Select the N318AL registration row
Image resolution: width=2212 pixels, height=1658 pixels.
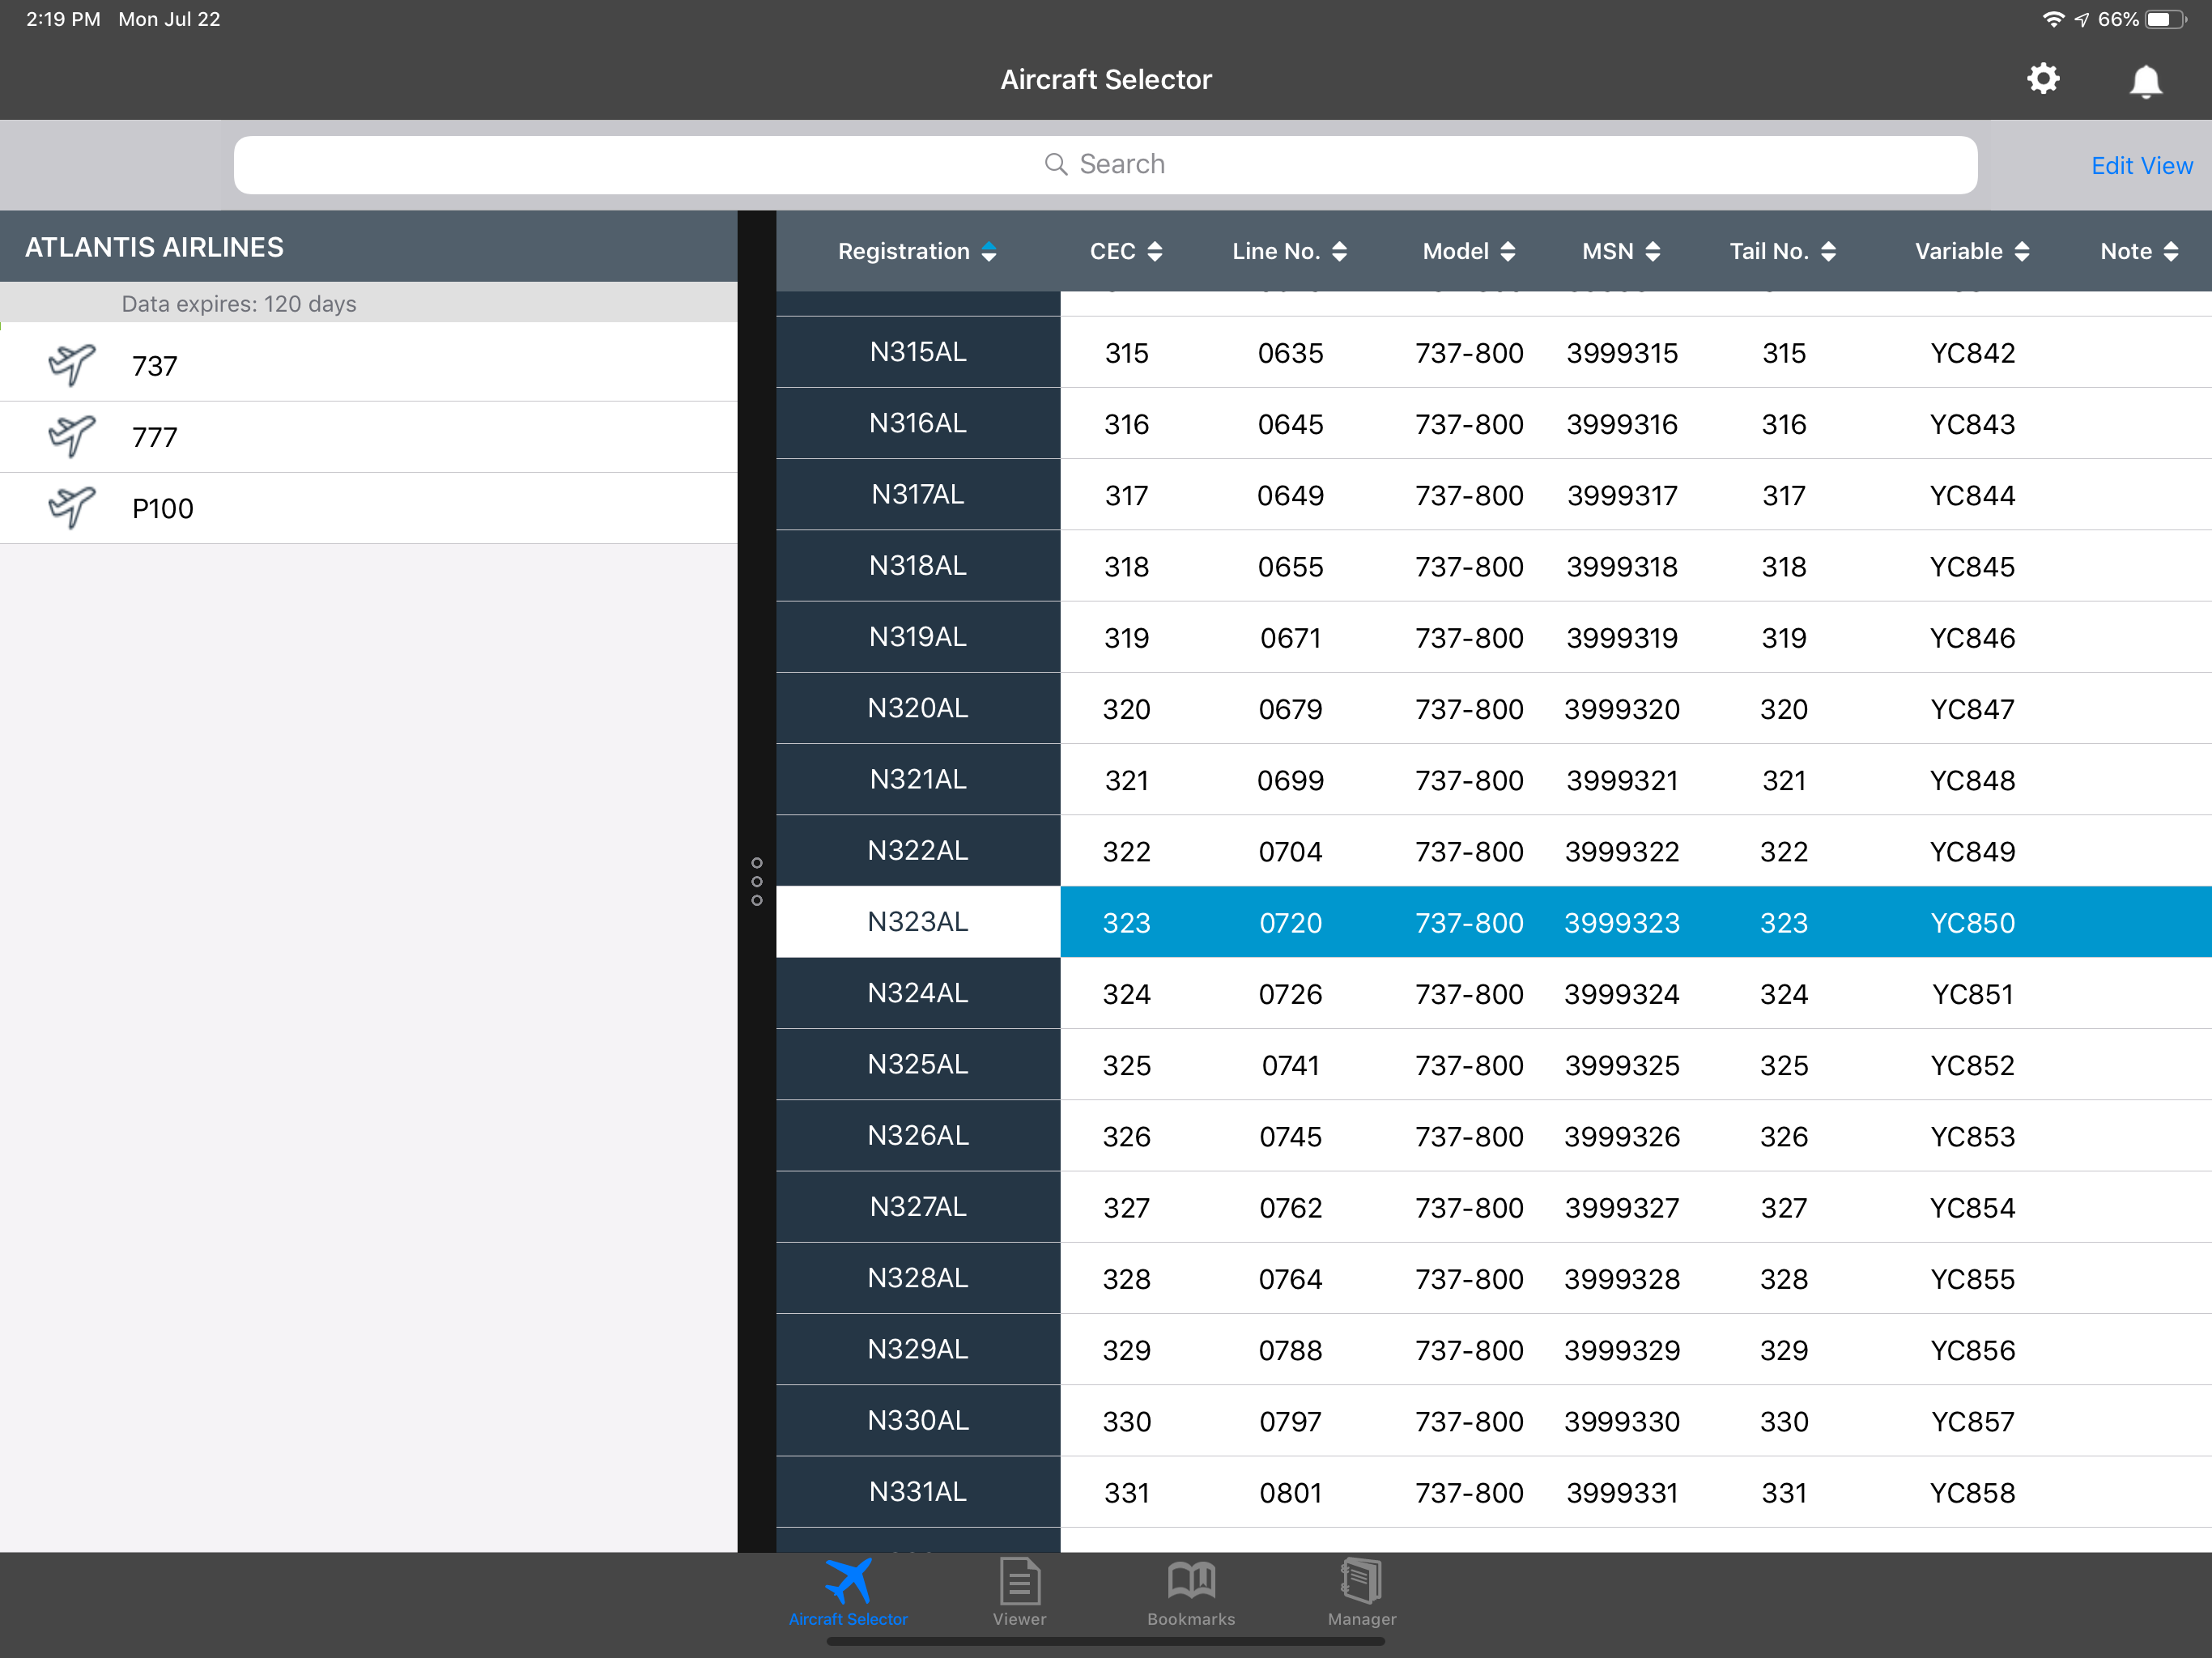pyautogui.click(x=917, y=566)
